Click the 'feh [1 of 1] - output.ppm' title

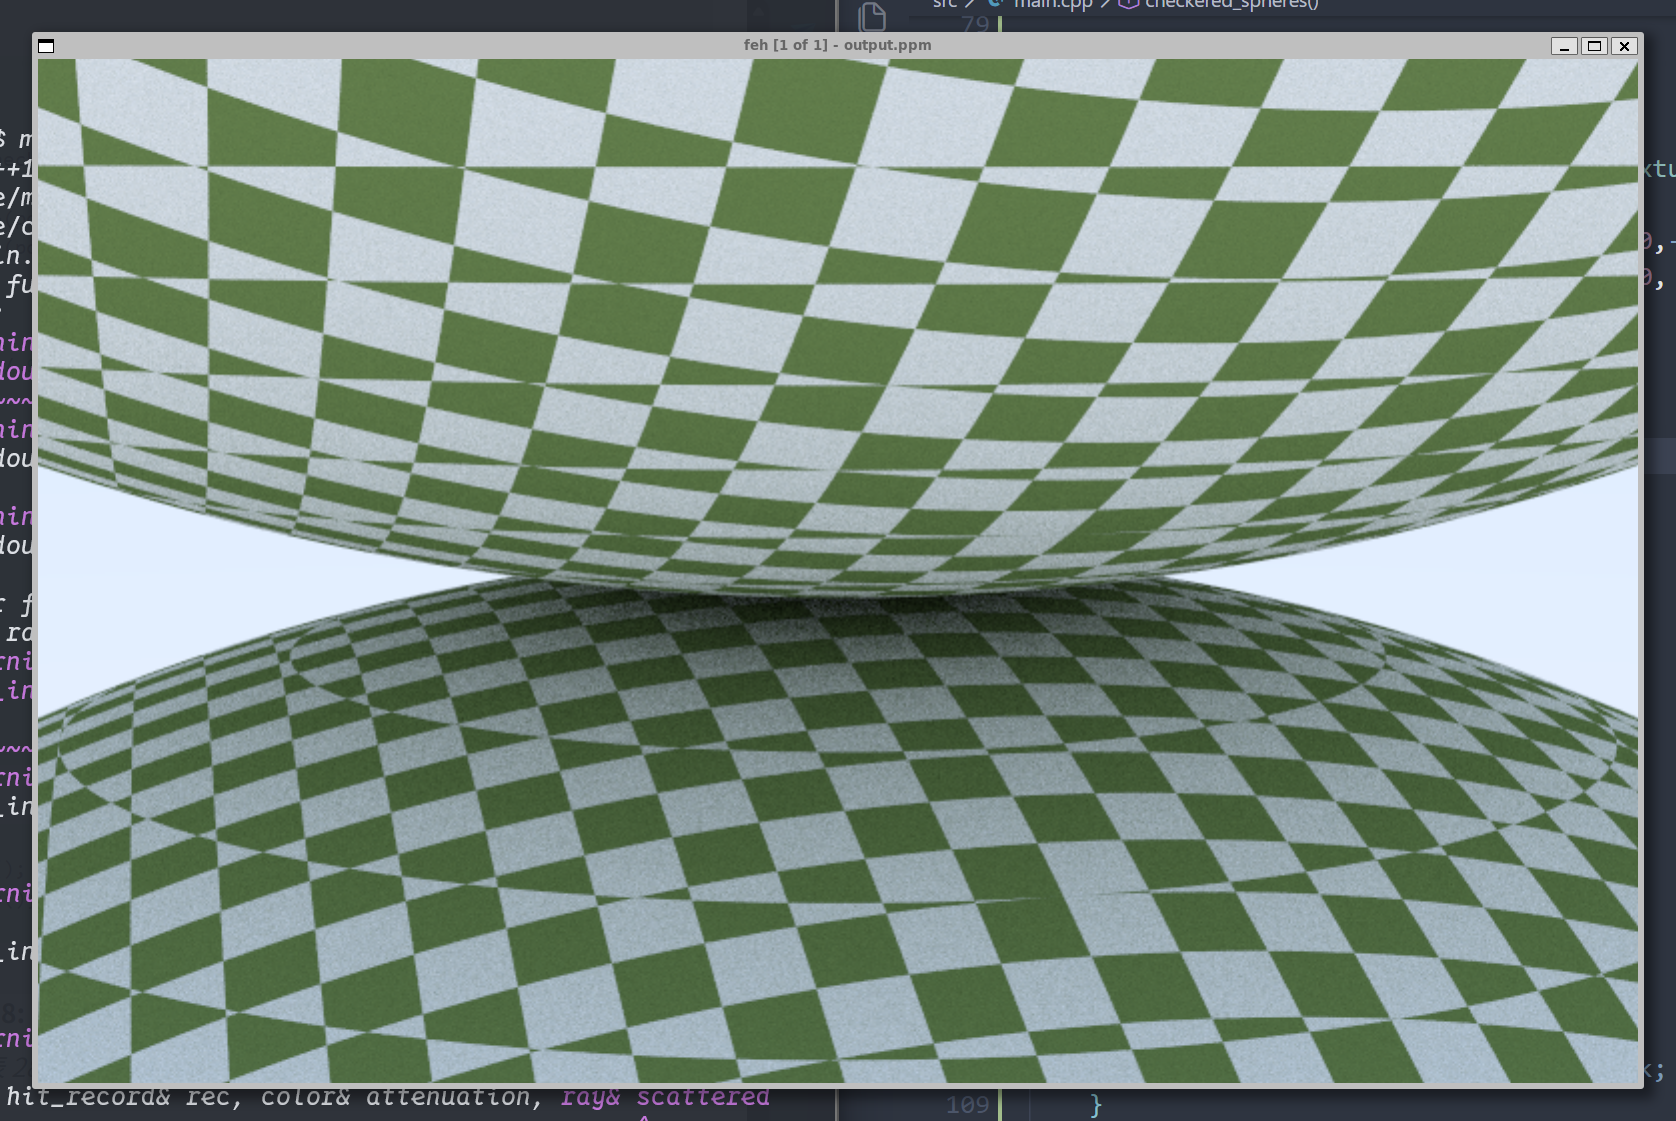coord(838,45)
